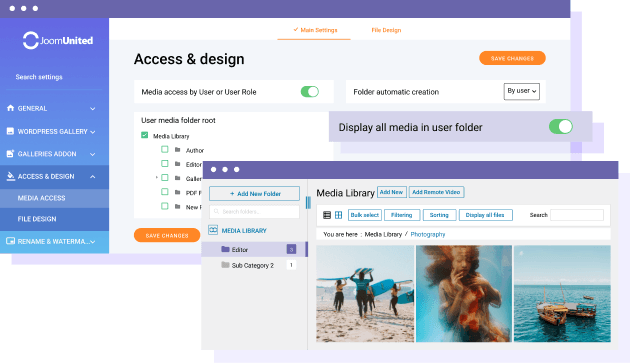Check the PDF folder checkbox
The width and height of the screenshot is (630, 363).
(x=165, y=192)
